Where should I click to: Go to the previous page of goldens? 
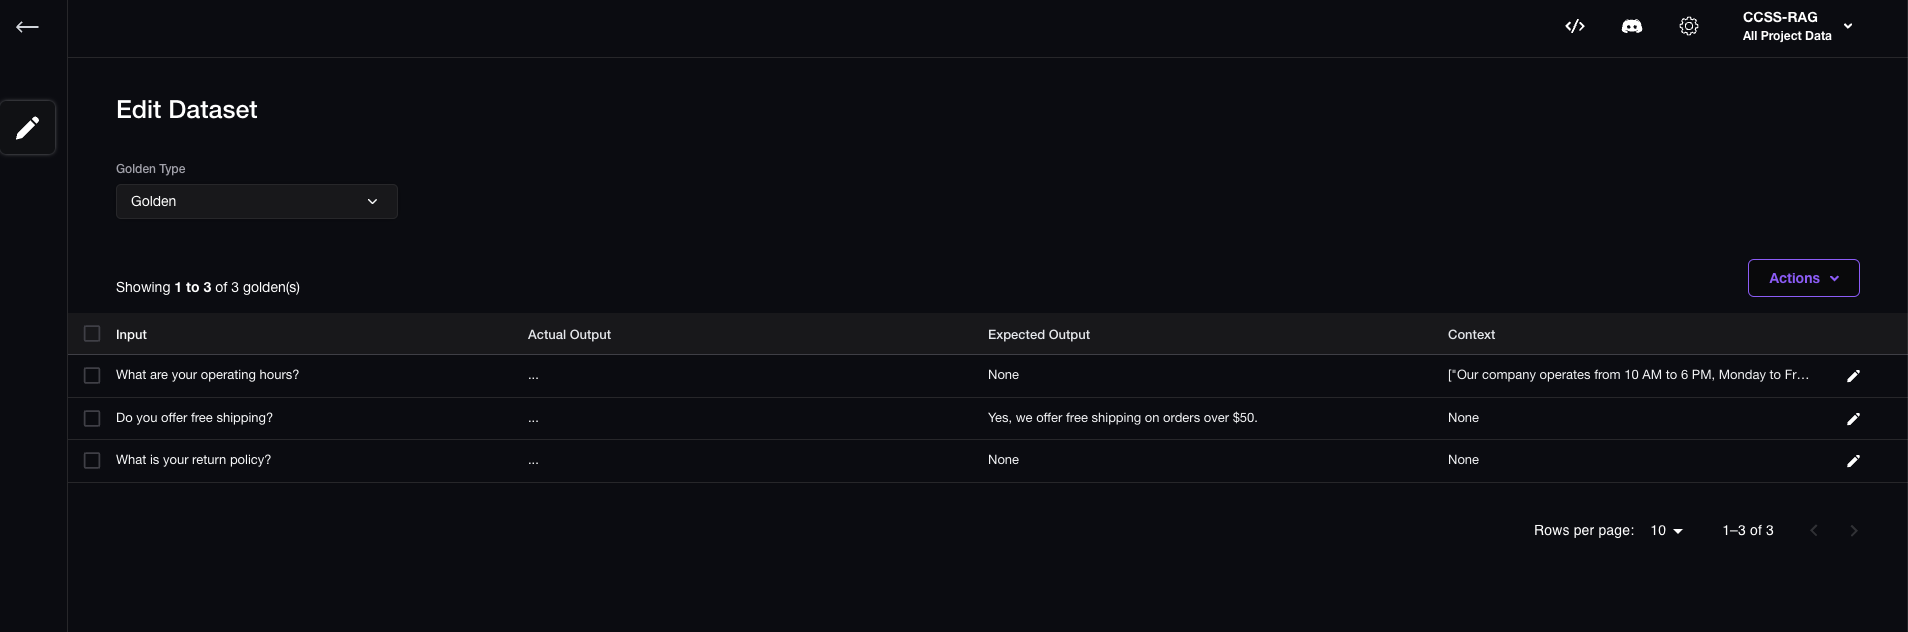click(x=1813, y=531)
